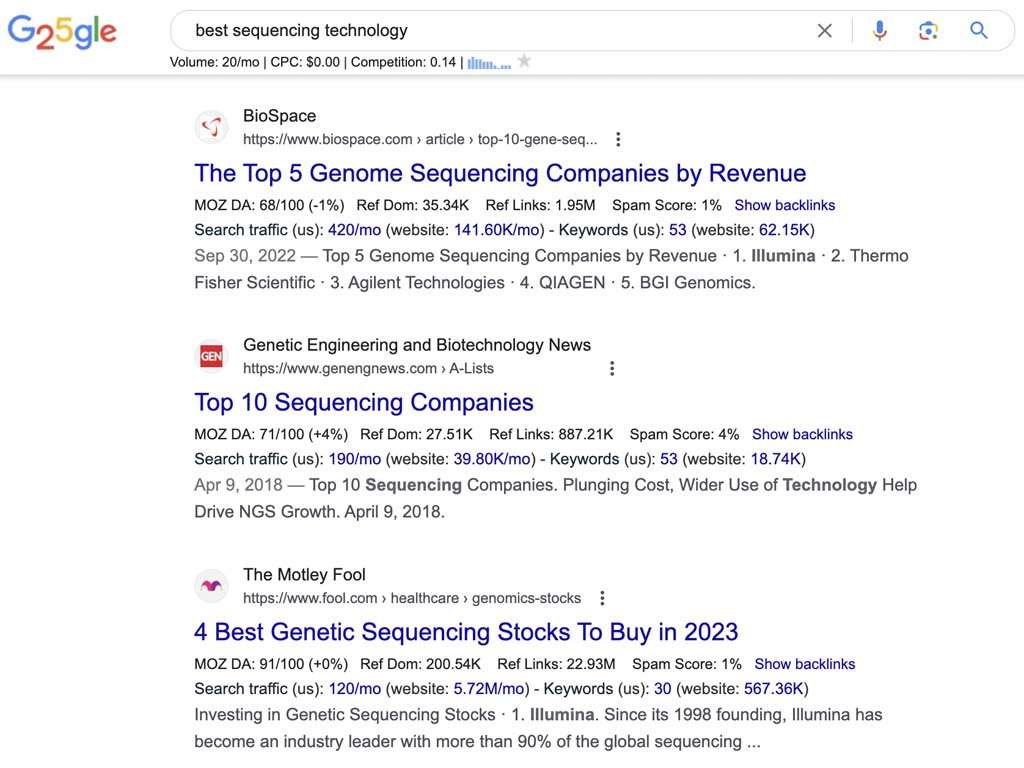Open the three-dot menu on the GEN result
Screen dimensions: 1024x768
pos(612,368)
